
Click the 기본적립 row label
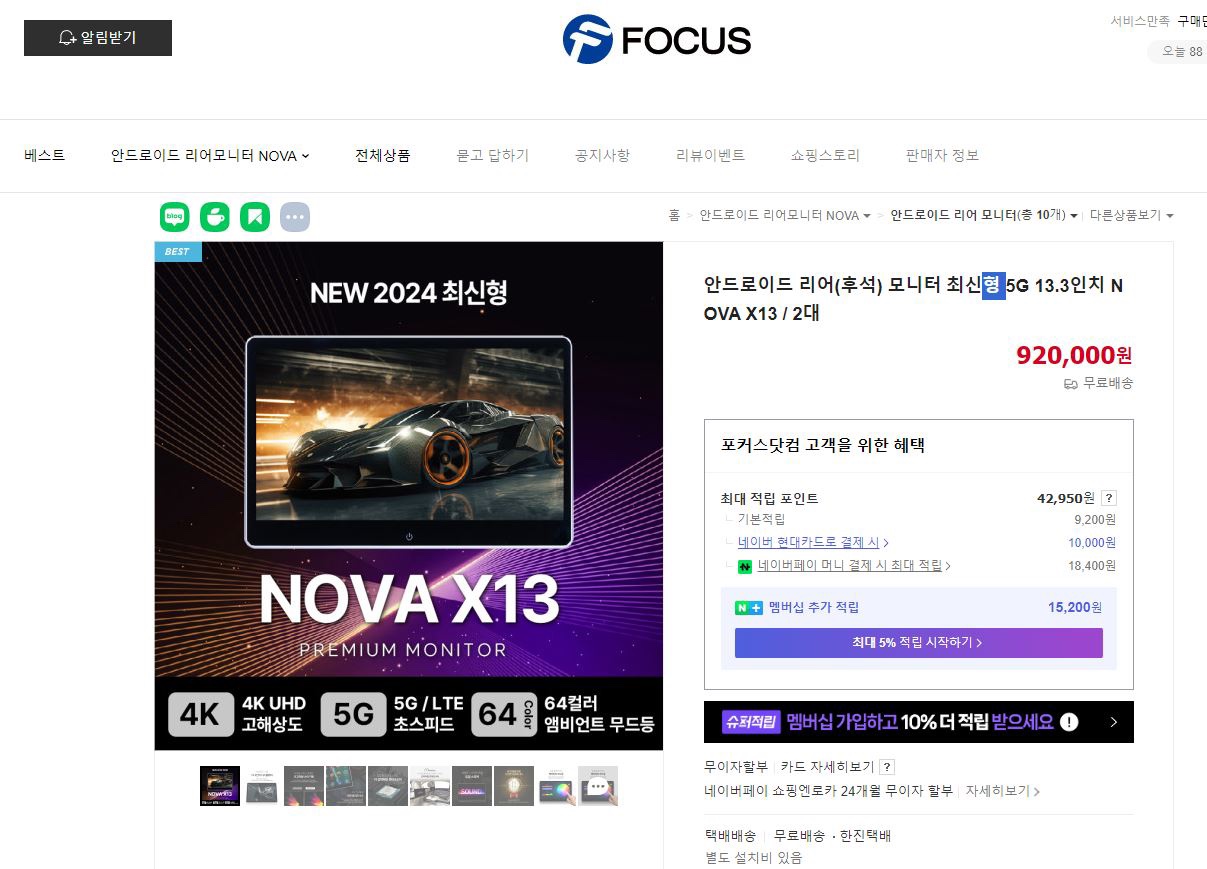tap(761, 519)
